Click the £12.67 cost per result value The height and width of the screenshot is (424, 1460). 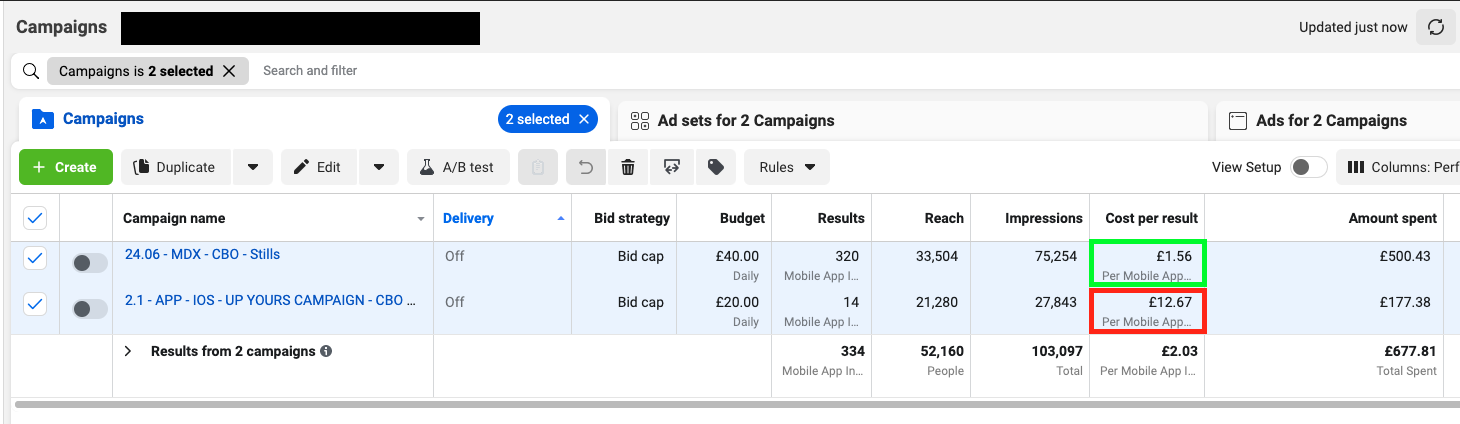click(x=1168, y=302)
